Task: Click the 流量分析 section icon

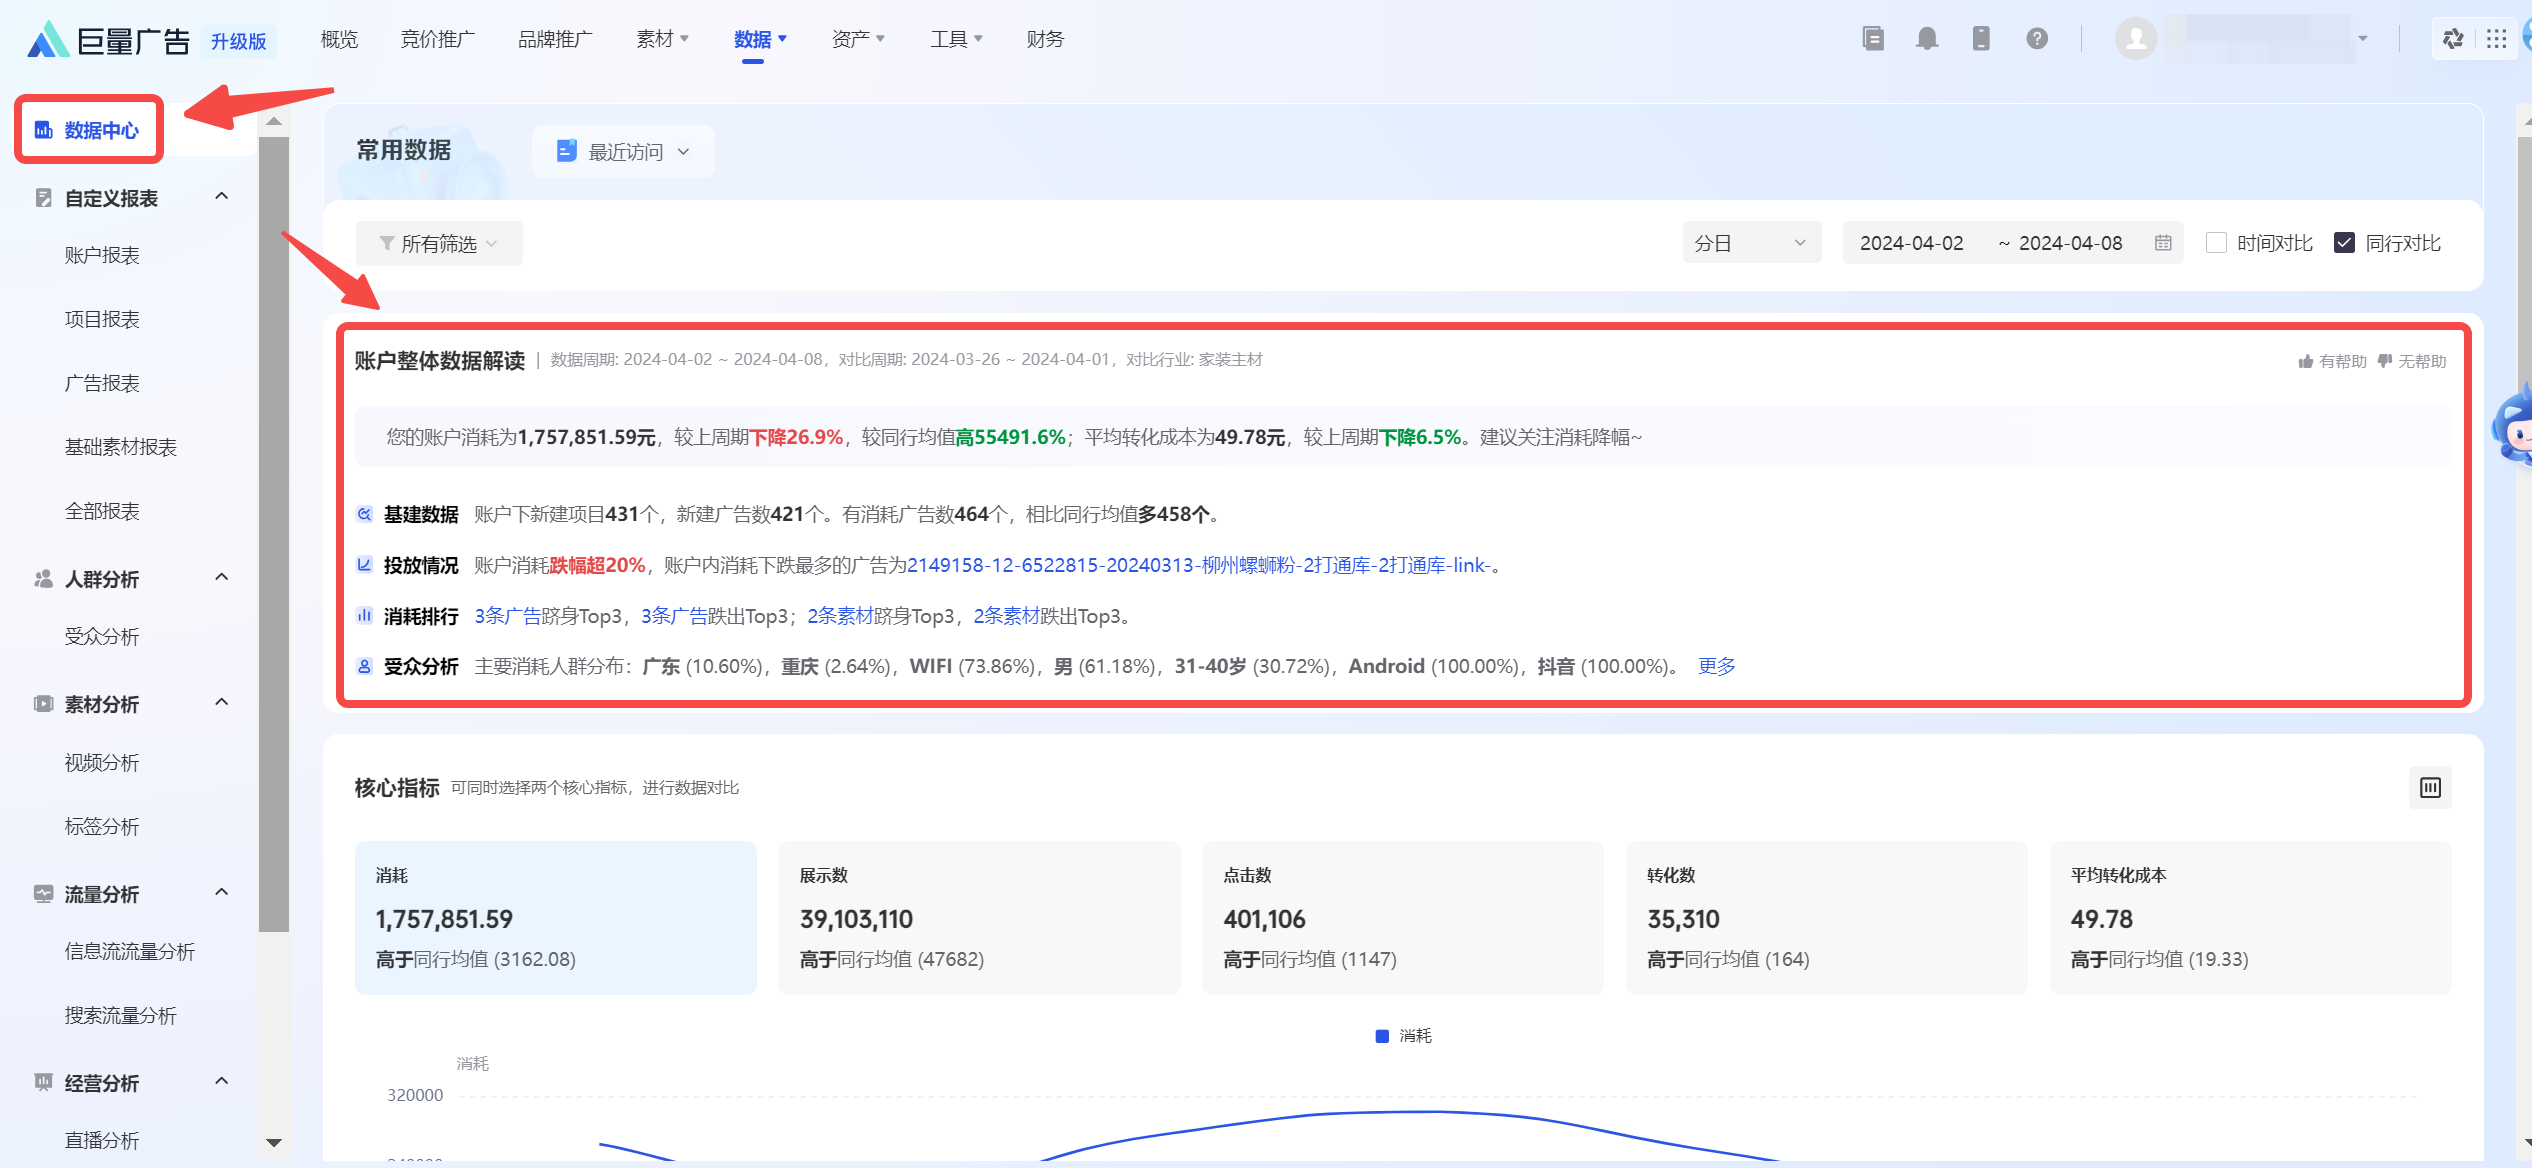Action: (x=43, y=894)
